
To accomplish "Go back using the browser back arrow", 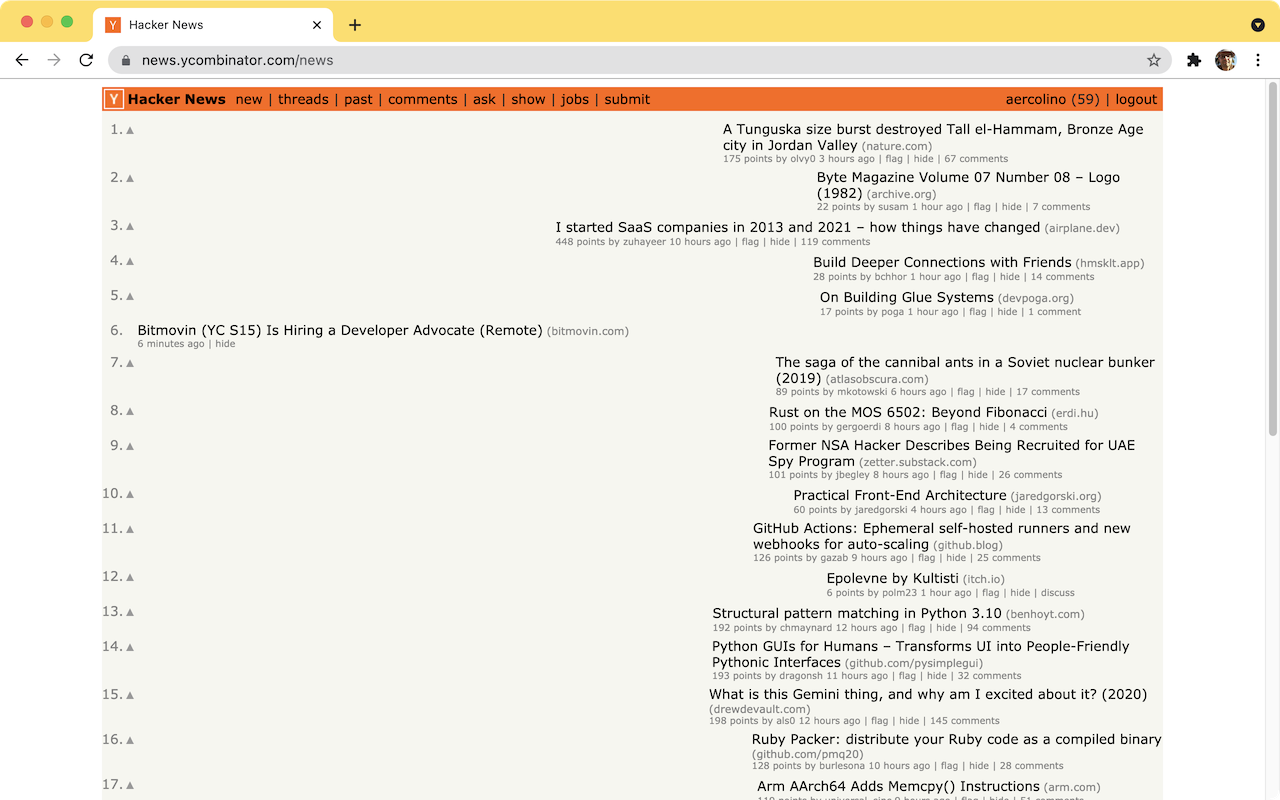I will coord(22,60).
